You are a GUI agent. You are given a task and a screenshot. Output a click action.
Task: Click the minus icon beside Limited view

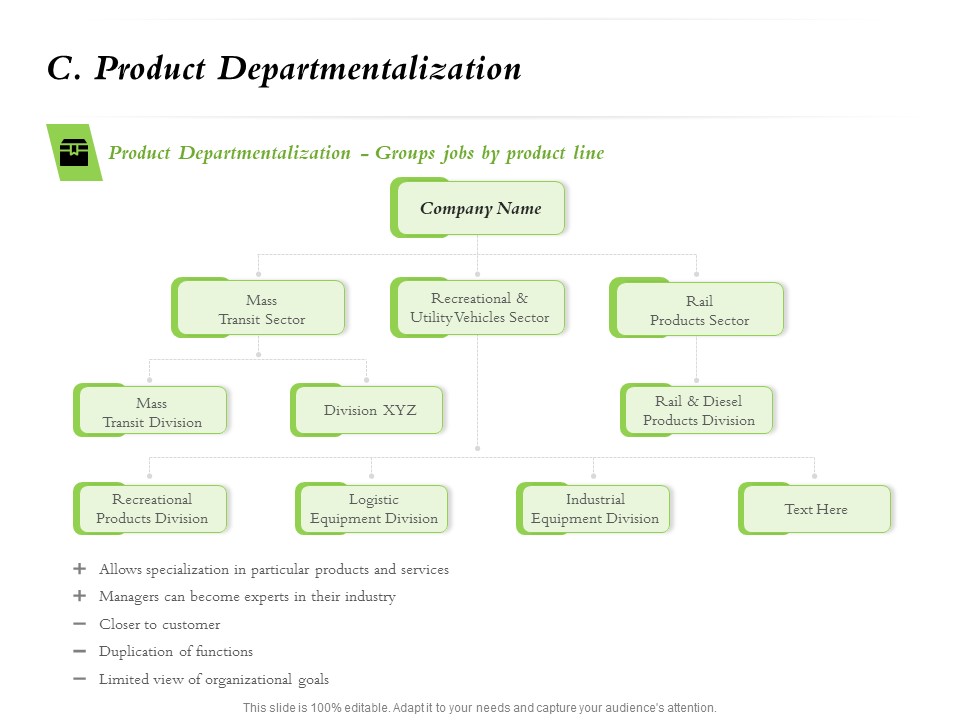click(x=80, y=678)
